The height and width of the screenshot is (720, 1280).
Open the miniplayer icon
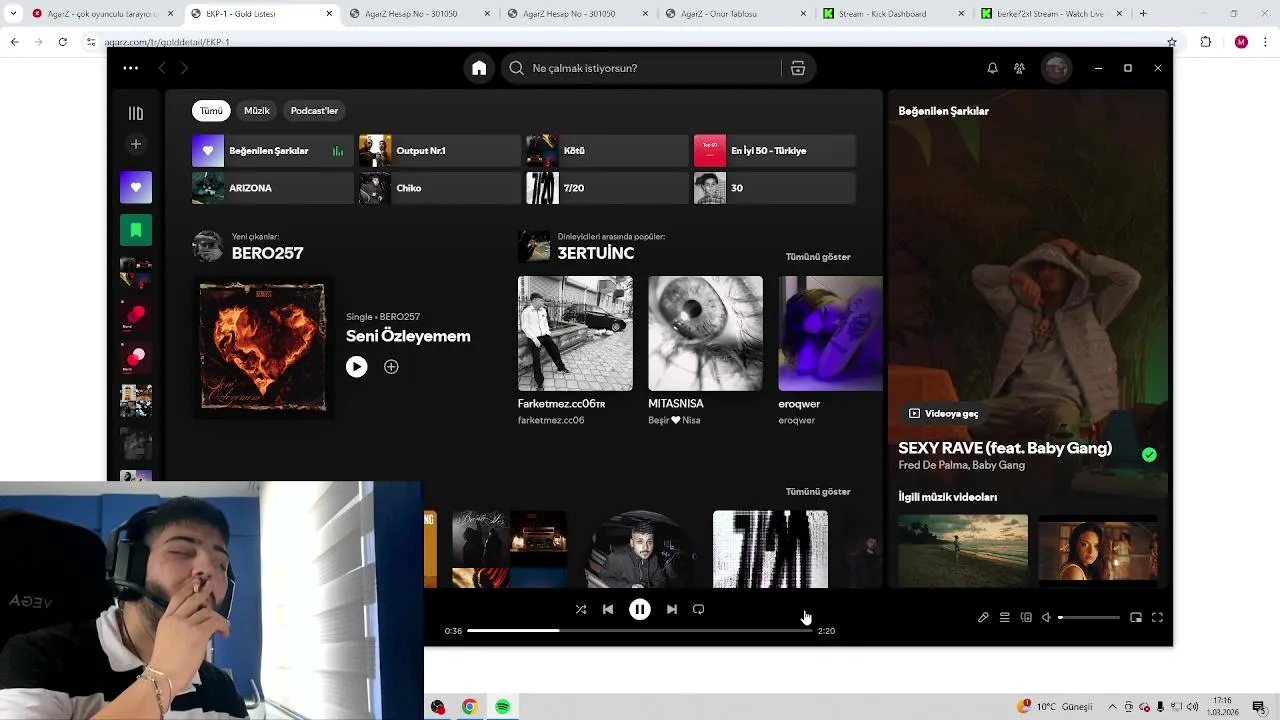(1136, 618)
